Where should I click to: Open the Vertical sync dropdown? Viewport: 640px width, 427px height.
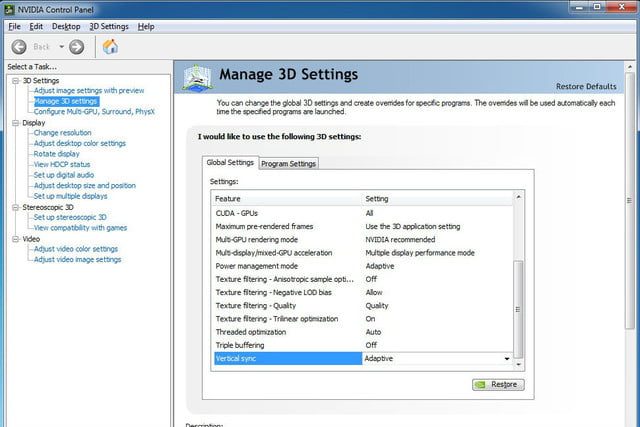pyautogui.click(x=506, y=358)
